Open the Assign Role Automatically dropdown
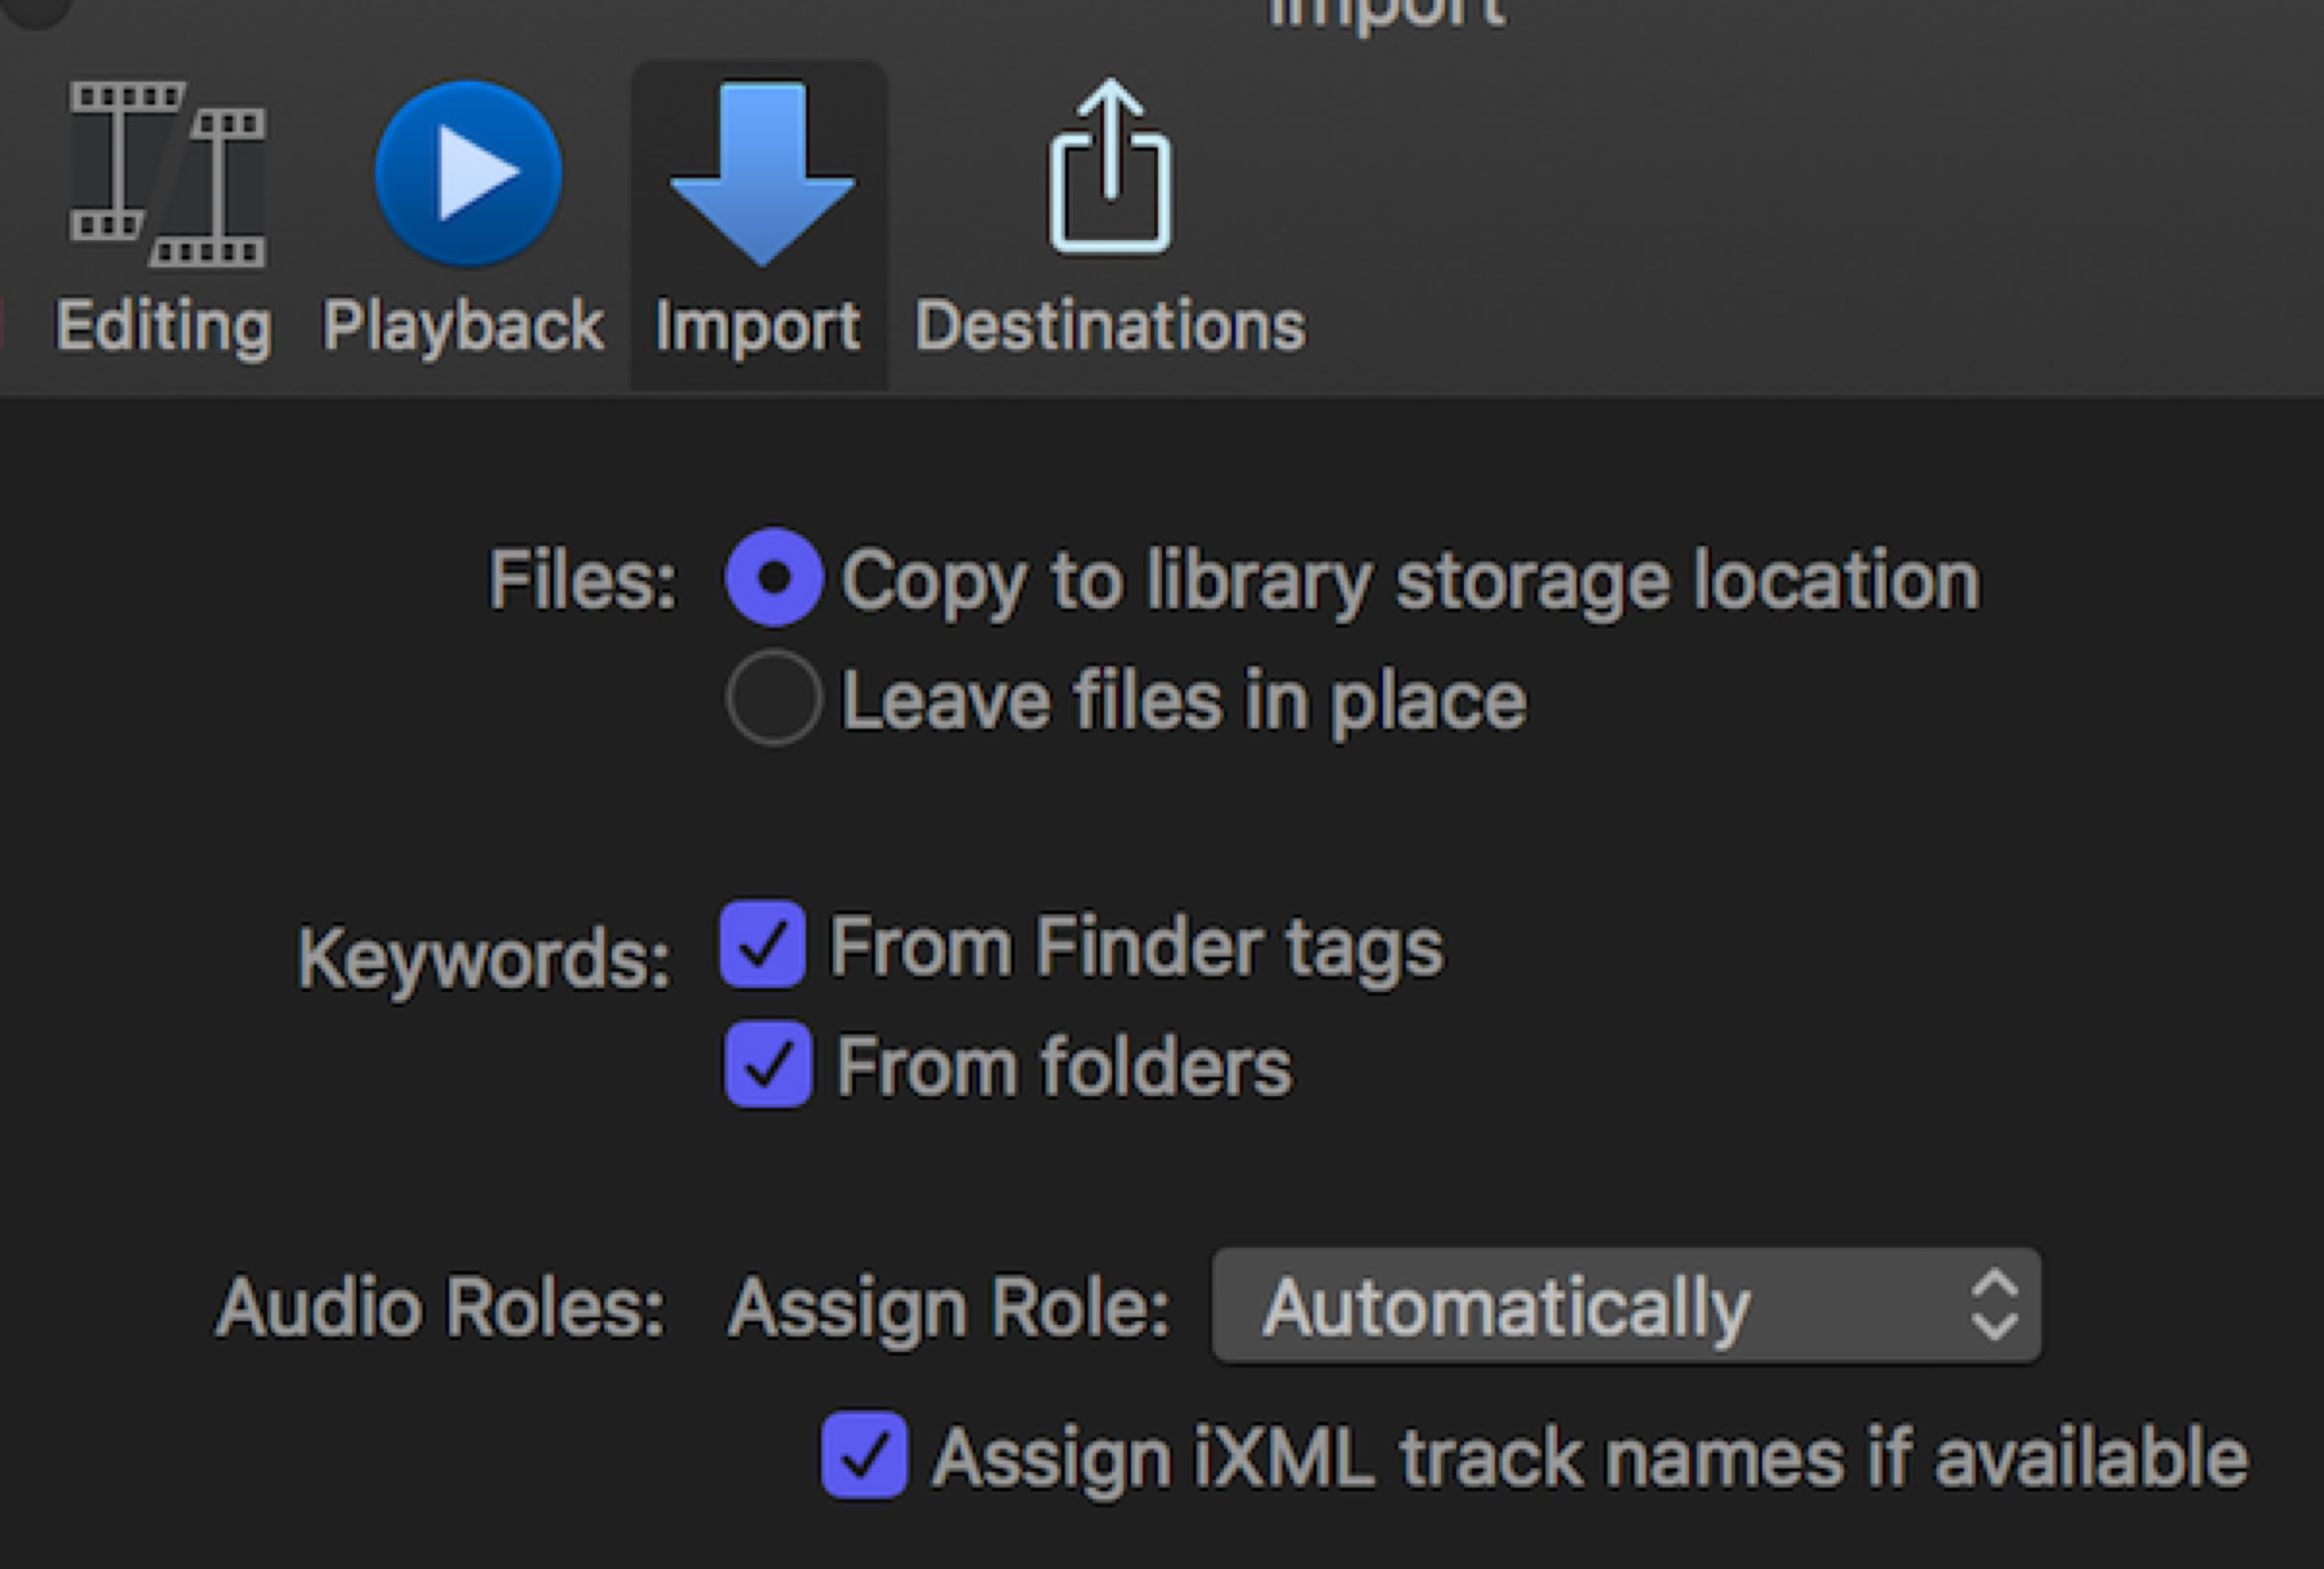 tap(1600, 1306)
